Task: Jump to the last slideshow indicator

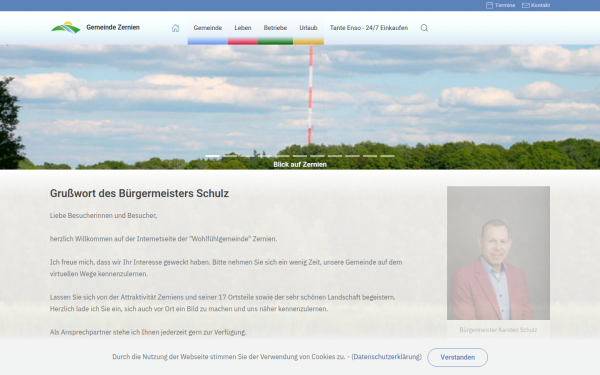Action: 387,156
